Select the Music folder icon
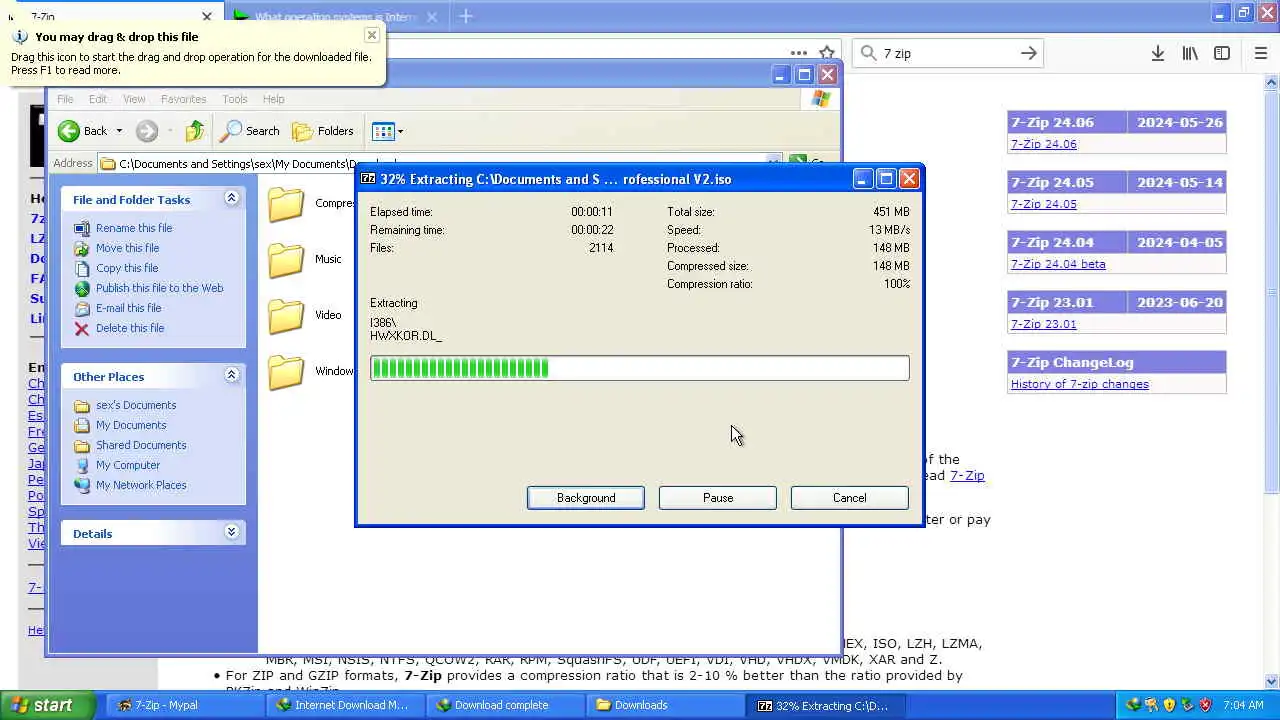 coord(286,260)
